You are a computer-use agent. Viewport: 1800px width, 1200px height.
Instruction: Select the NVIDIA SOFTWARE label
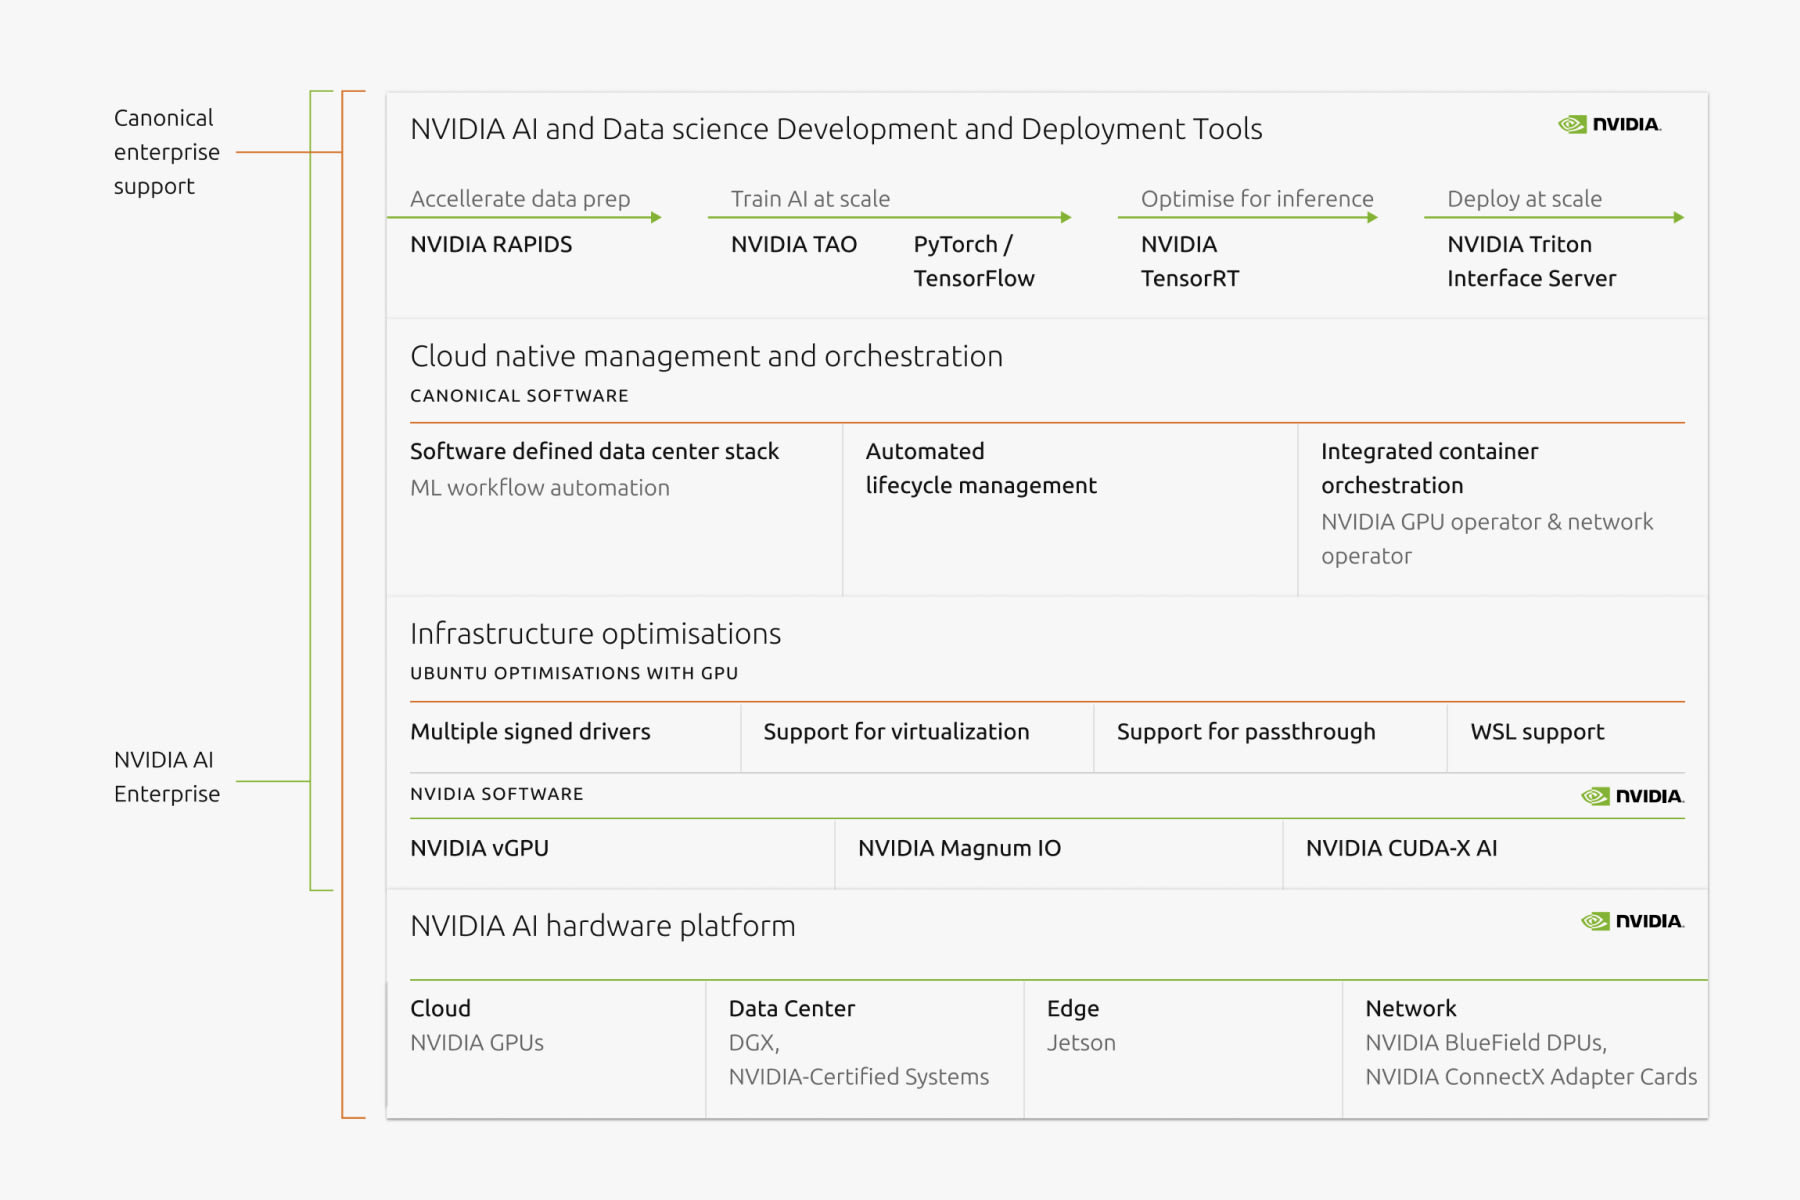496,794
